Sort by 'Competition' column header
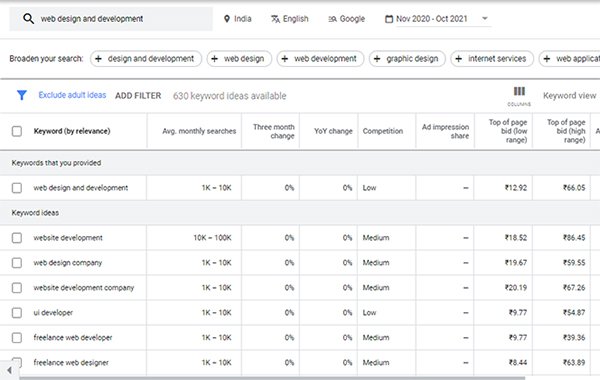The height and width of the screenshot is (380, 600). coord(383,131)
